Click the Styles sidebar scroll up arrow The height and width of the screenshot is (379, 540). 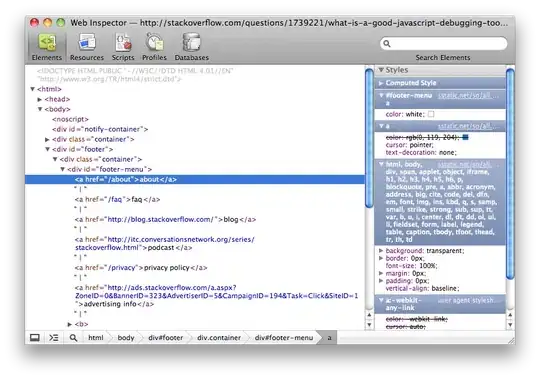tap(510, 315)
